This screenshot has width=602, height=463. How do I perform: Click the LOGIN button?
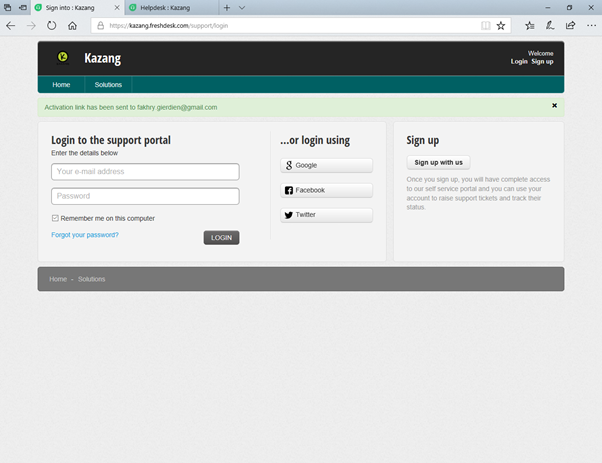pos(221,238)
